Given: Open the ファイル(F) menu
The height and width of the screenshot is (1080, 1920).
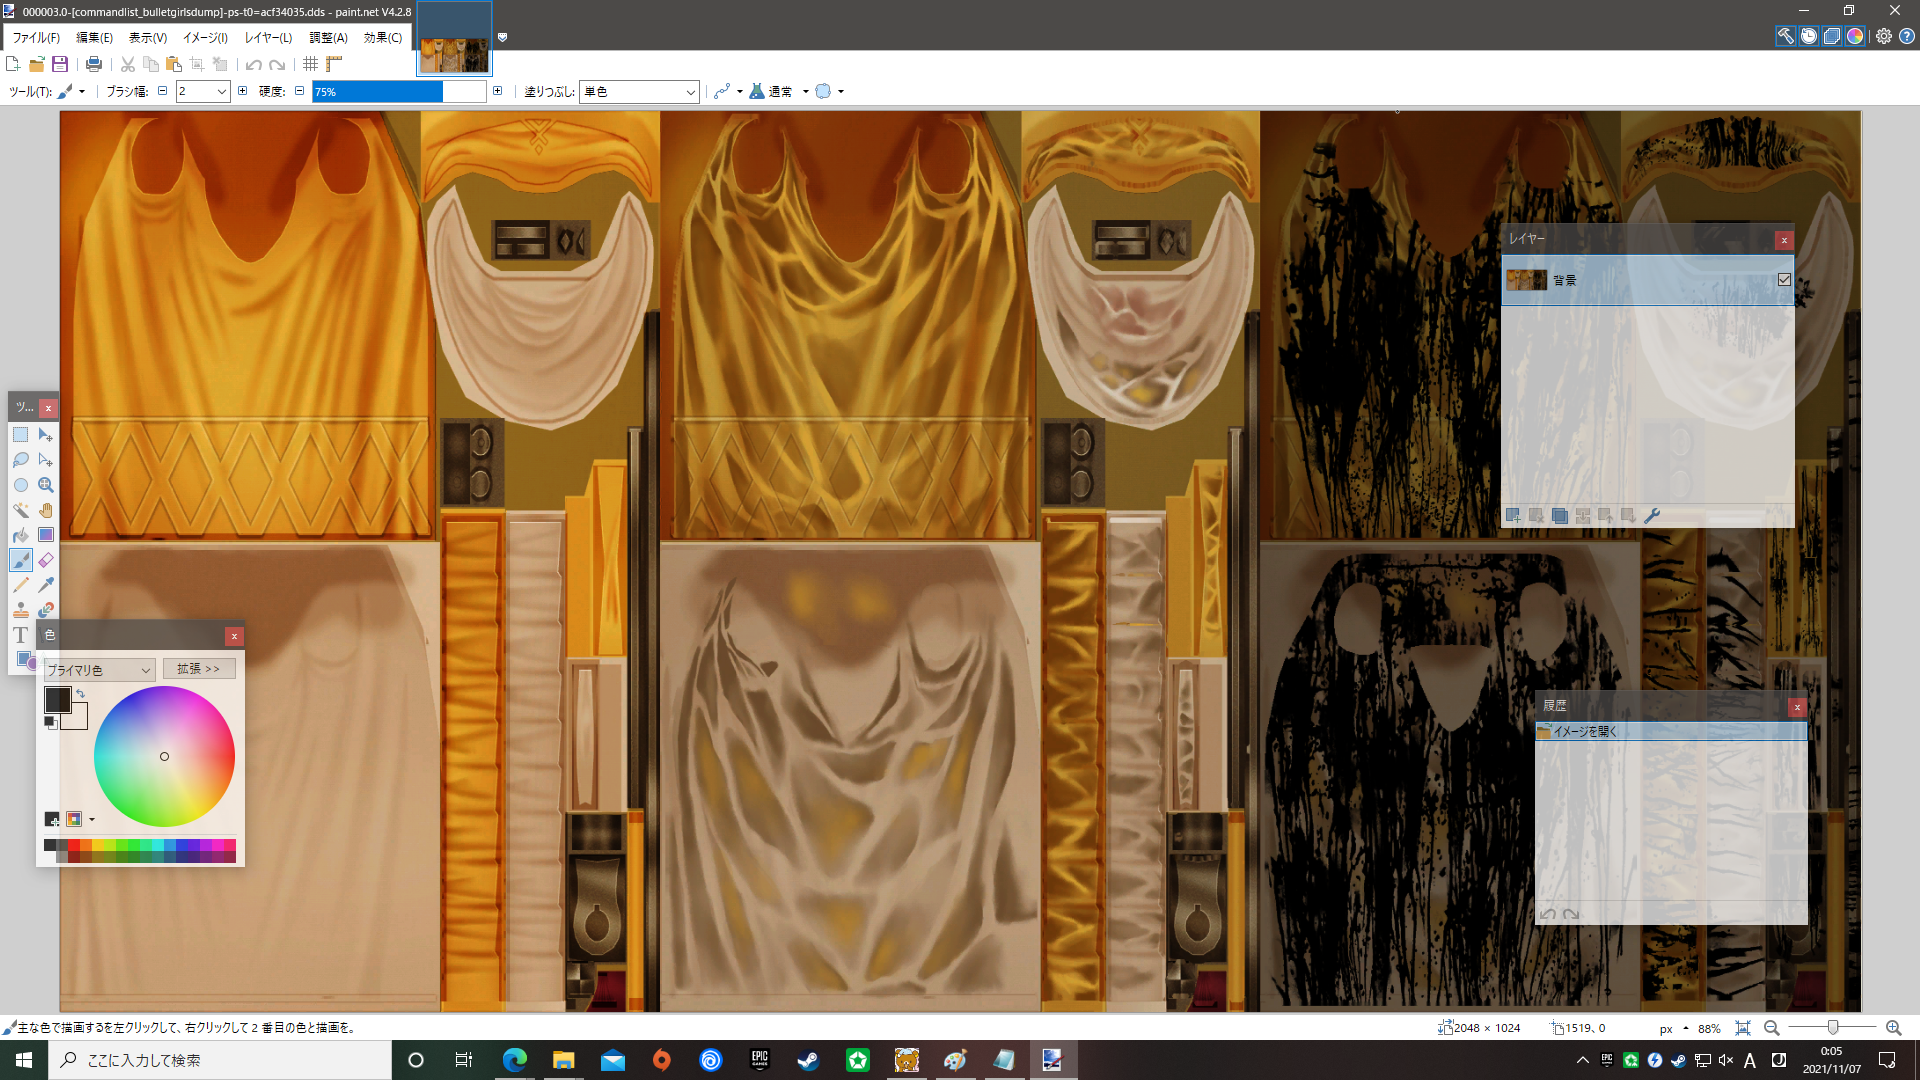Looking at the screenshot, I should [36, 38].
